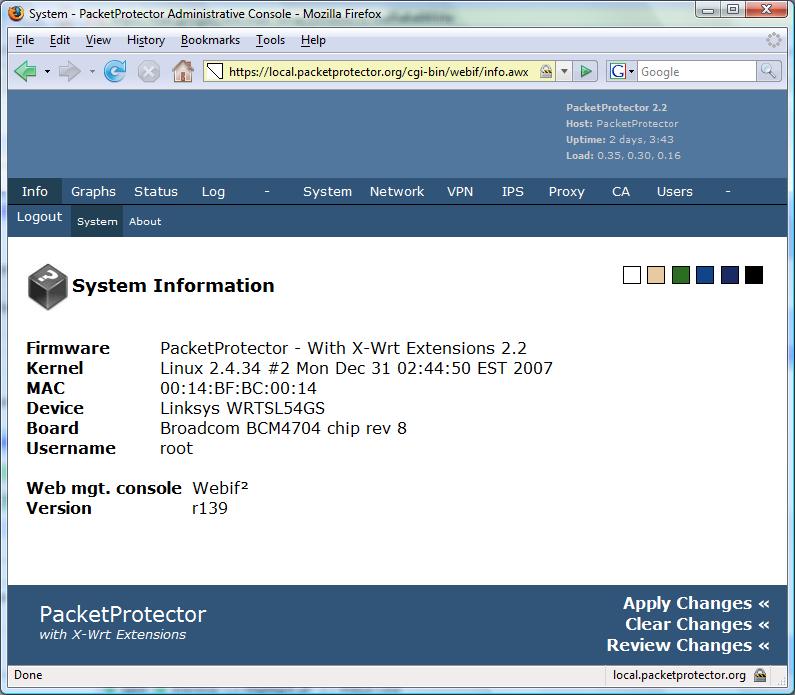Open the Back history dropdown arrow
Image resolution: width=795 pixels, height=695 pixels.
(x=47, y=71)
